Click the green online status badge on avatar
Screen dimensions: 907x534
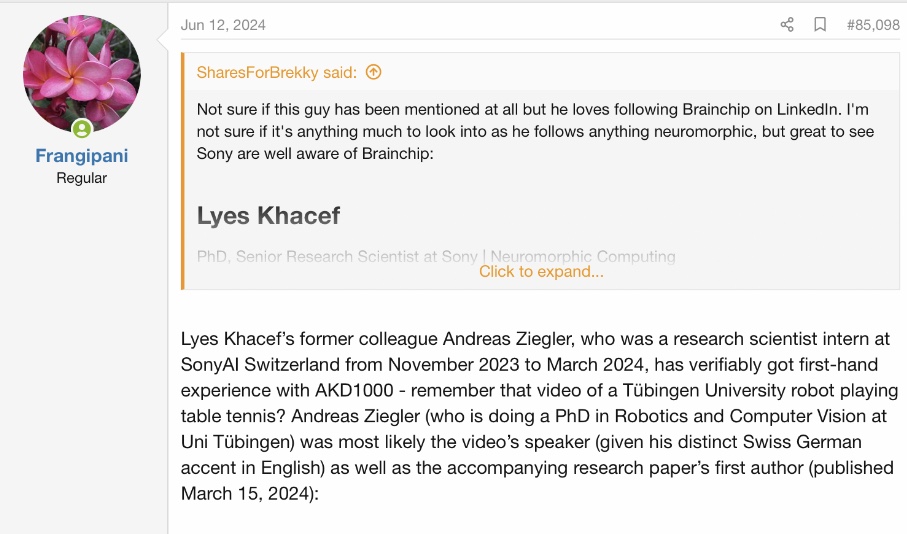[82, 129]
